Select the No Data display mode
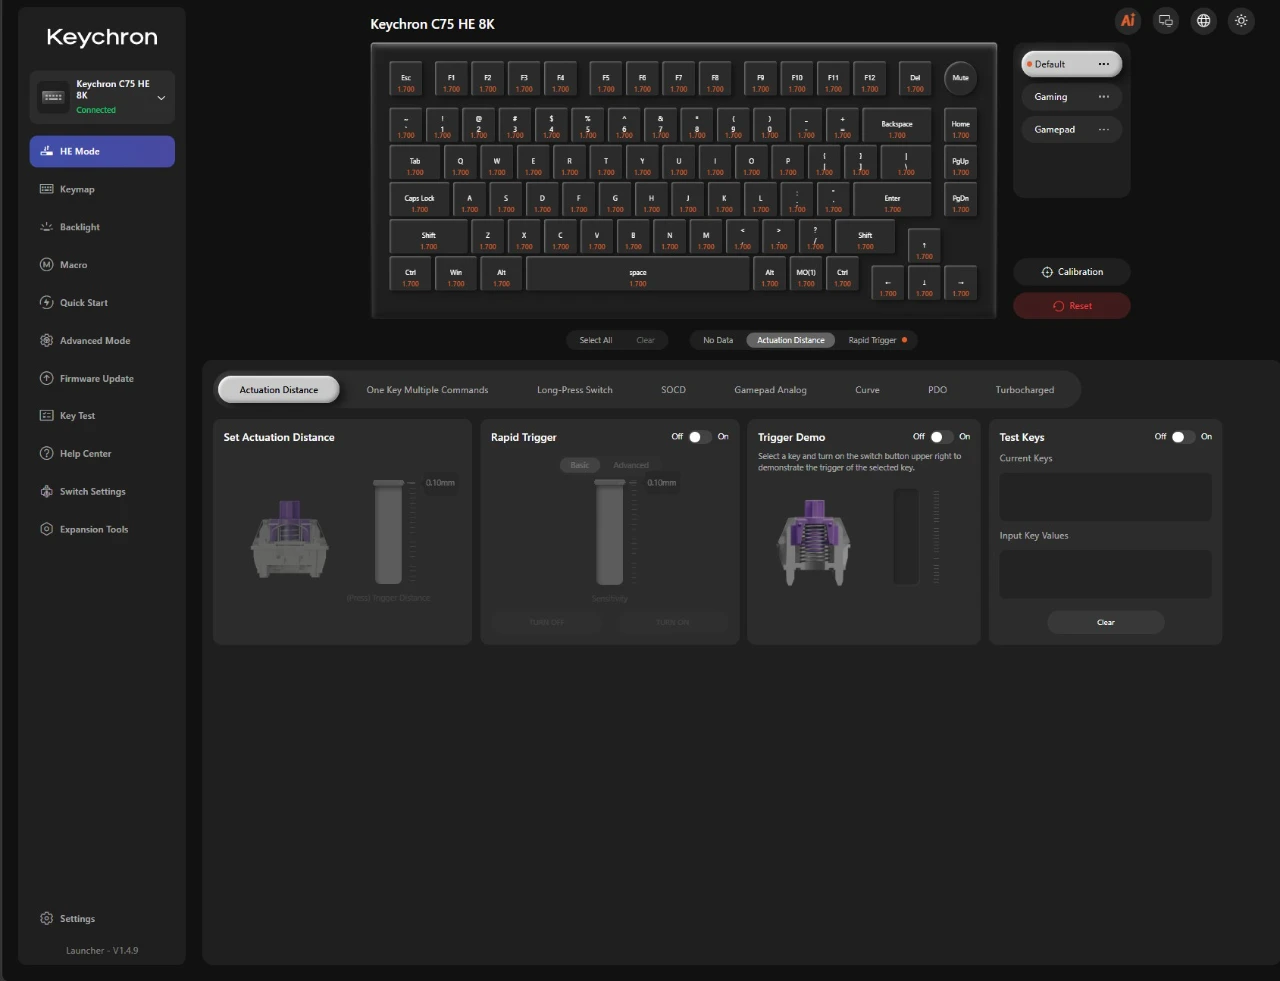 tap(718, 340)
